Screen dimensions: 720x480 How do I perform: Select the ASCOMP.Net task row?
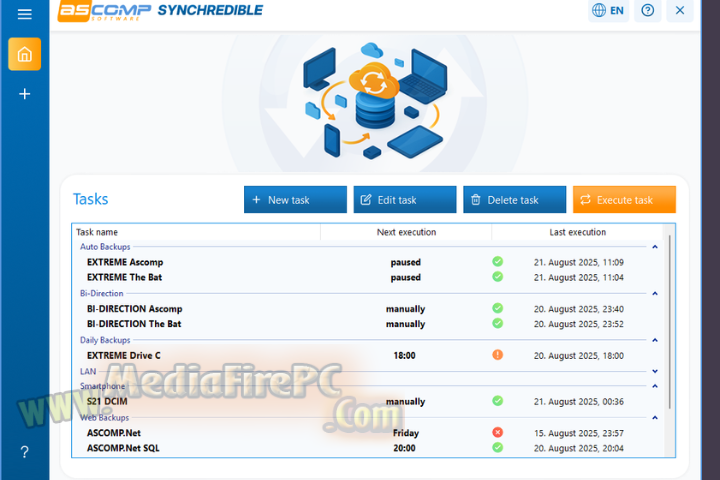[x=367, y=433]
